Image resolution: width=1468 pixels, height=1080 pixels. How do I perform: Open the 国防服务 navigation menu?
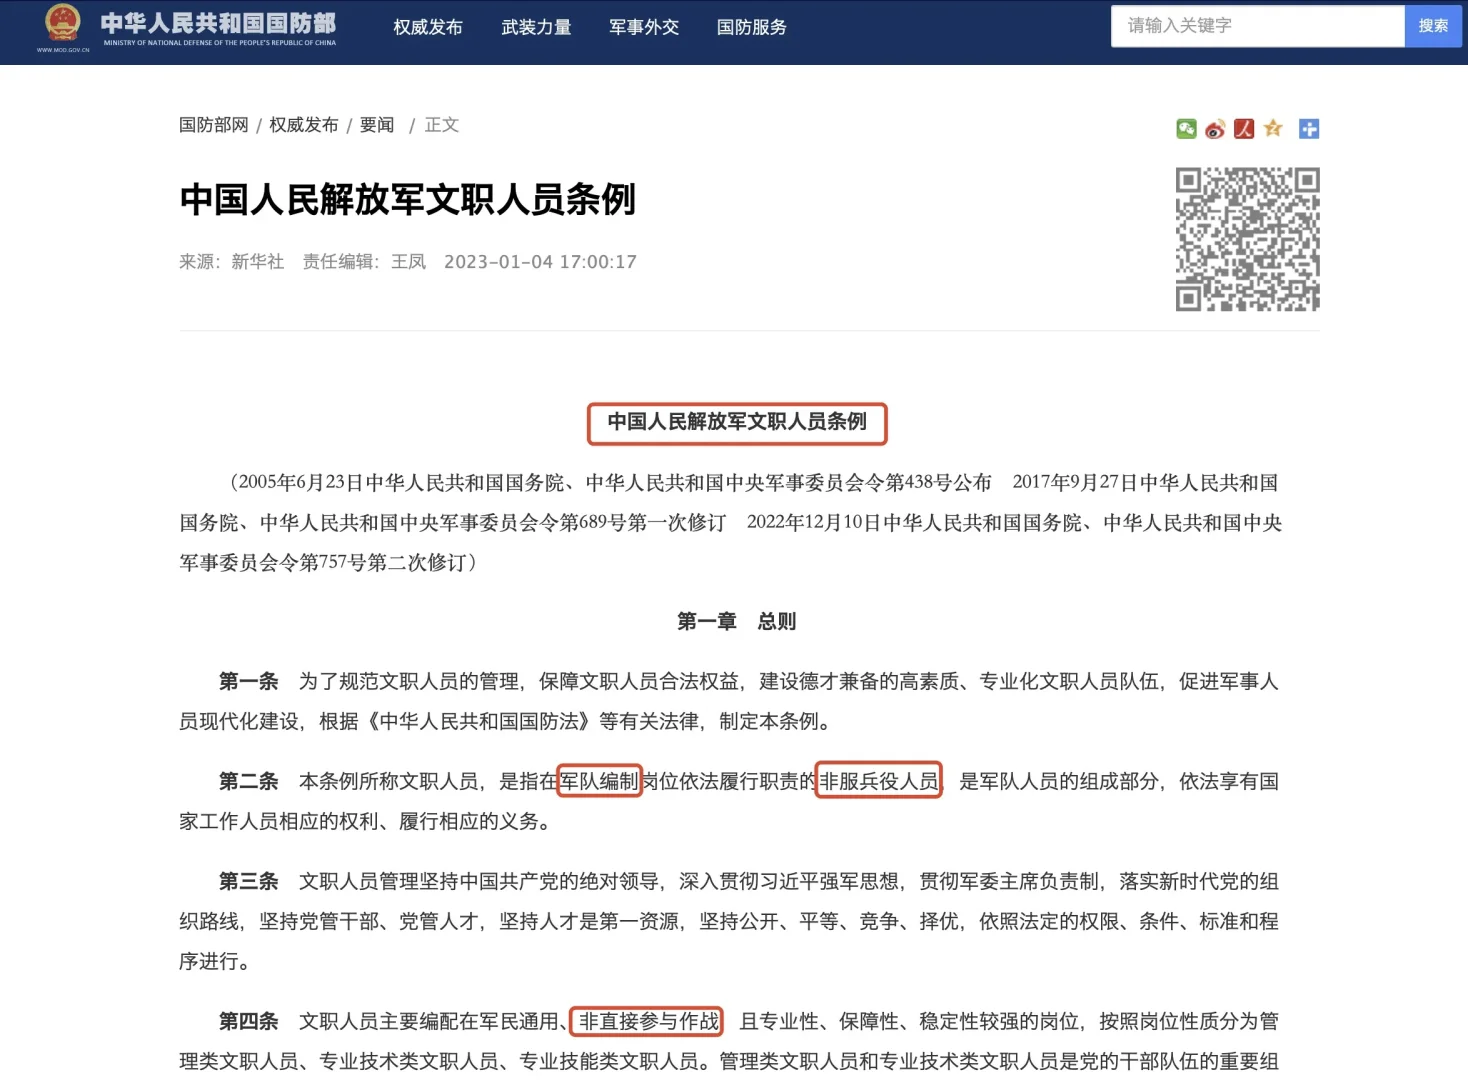[752, 28]
